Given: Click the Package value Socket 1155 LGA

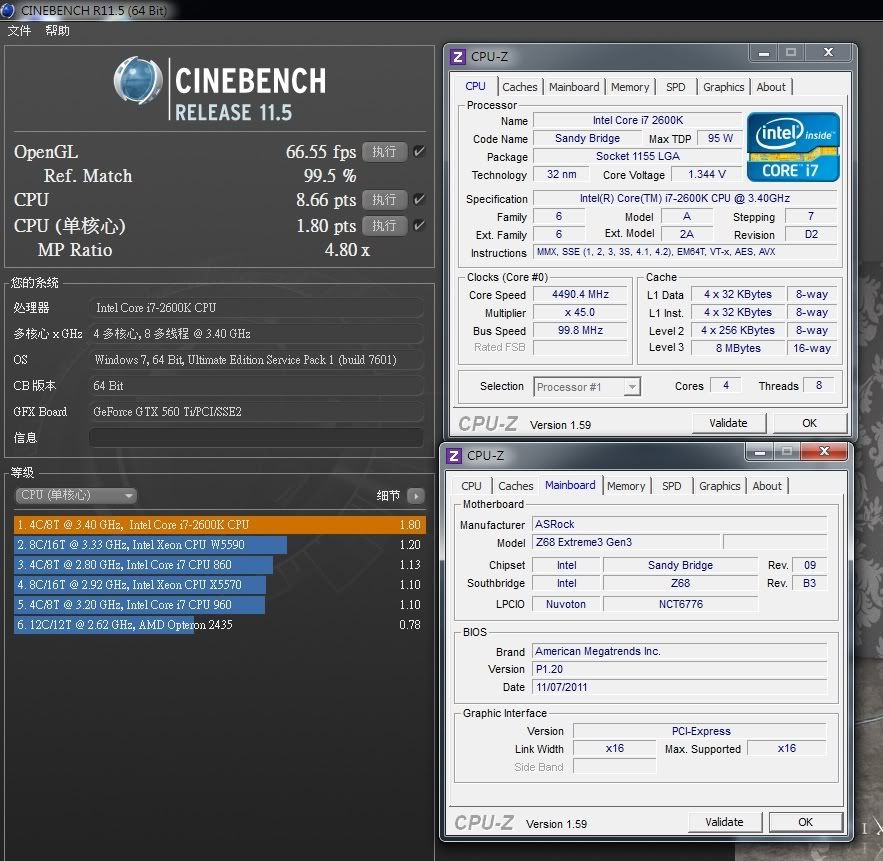Looking at the screenshot, I should click(x=637, y=157).
